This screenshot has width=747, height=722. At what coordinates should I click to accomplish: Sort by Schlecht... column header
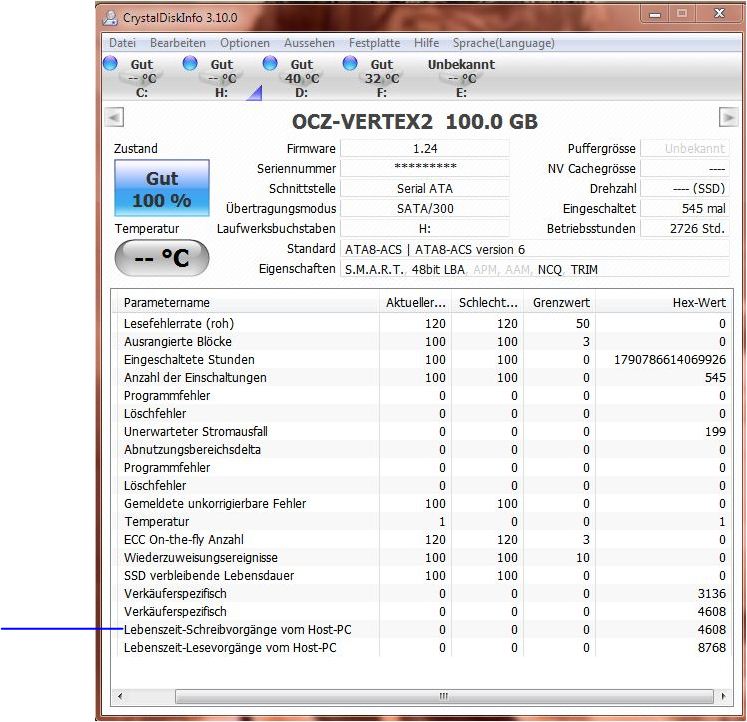[487, 302]
